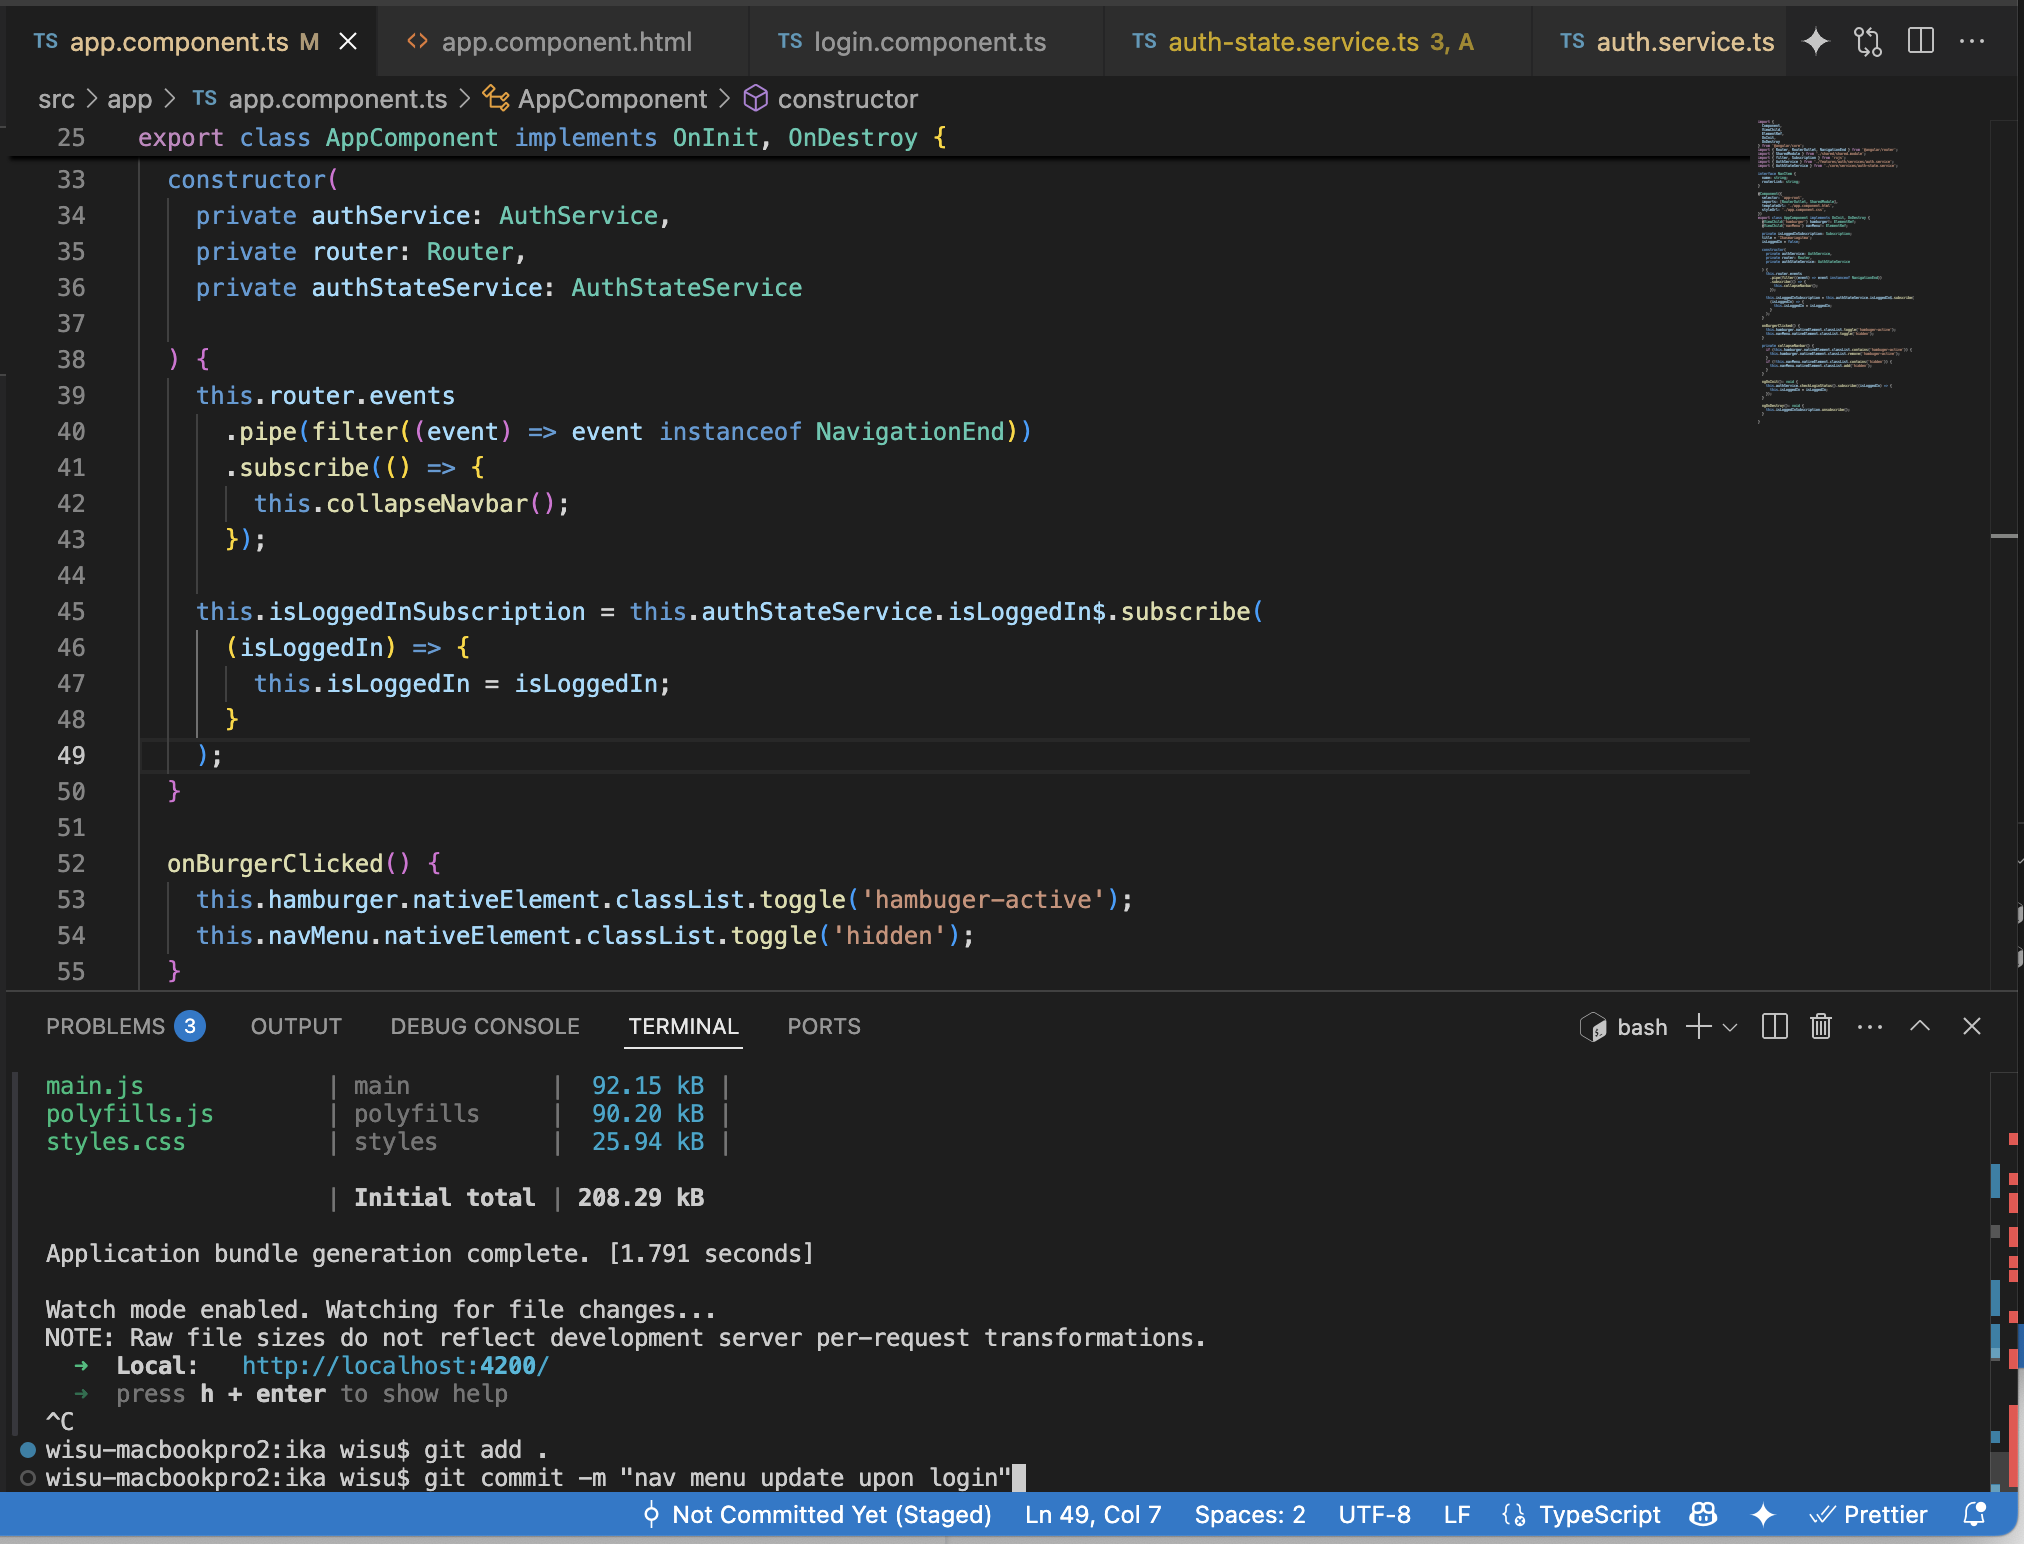The height and width of the screenshot is (1544, 2024).
Task: Click the TS file icon on app.component.ts tab
Action: [x=45, y=41]
